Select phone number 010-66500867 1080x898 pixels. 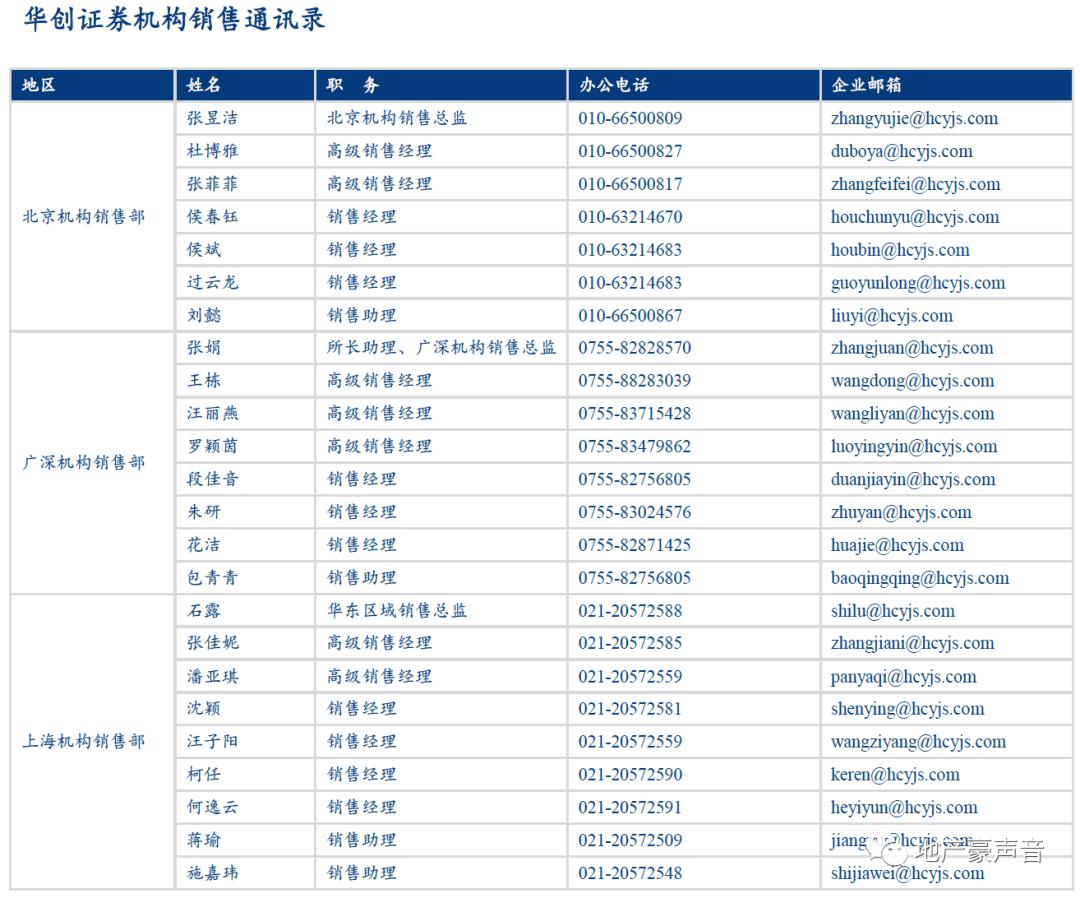pyautogui.click(x=630, y=316)
